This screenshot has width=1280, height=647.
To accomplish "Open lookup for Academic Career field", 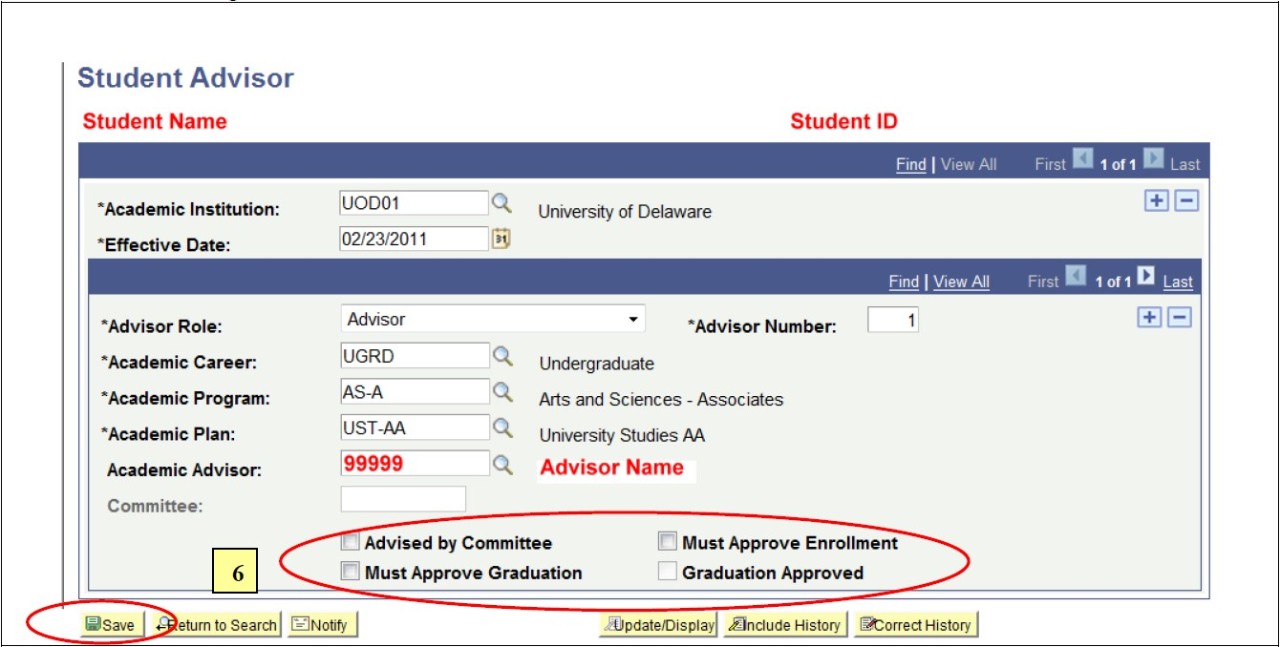I will [x=502, y=355].
